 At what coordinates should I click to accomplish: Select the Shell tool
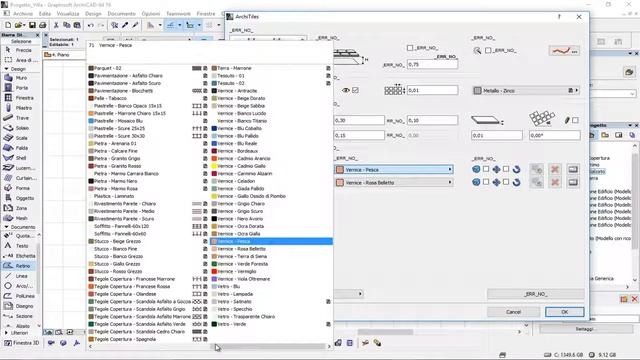click(20, 158)
